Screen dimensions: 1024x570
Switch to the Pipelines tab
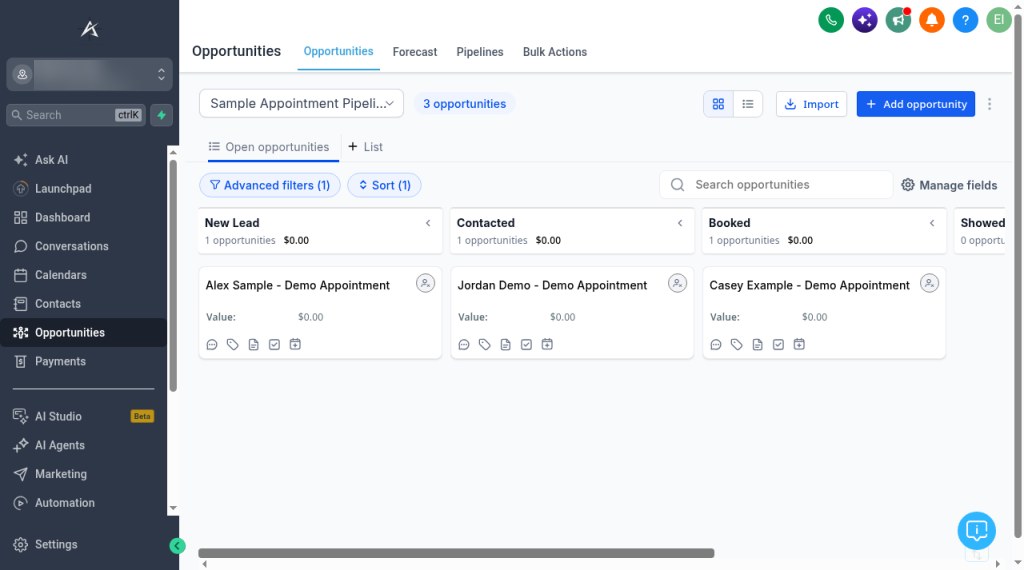pyautogui.click(x=479, y=52)
